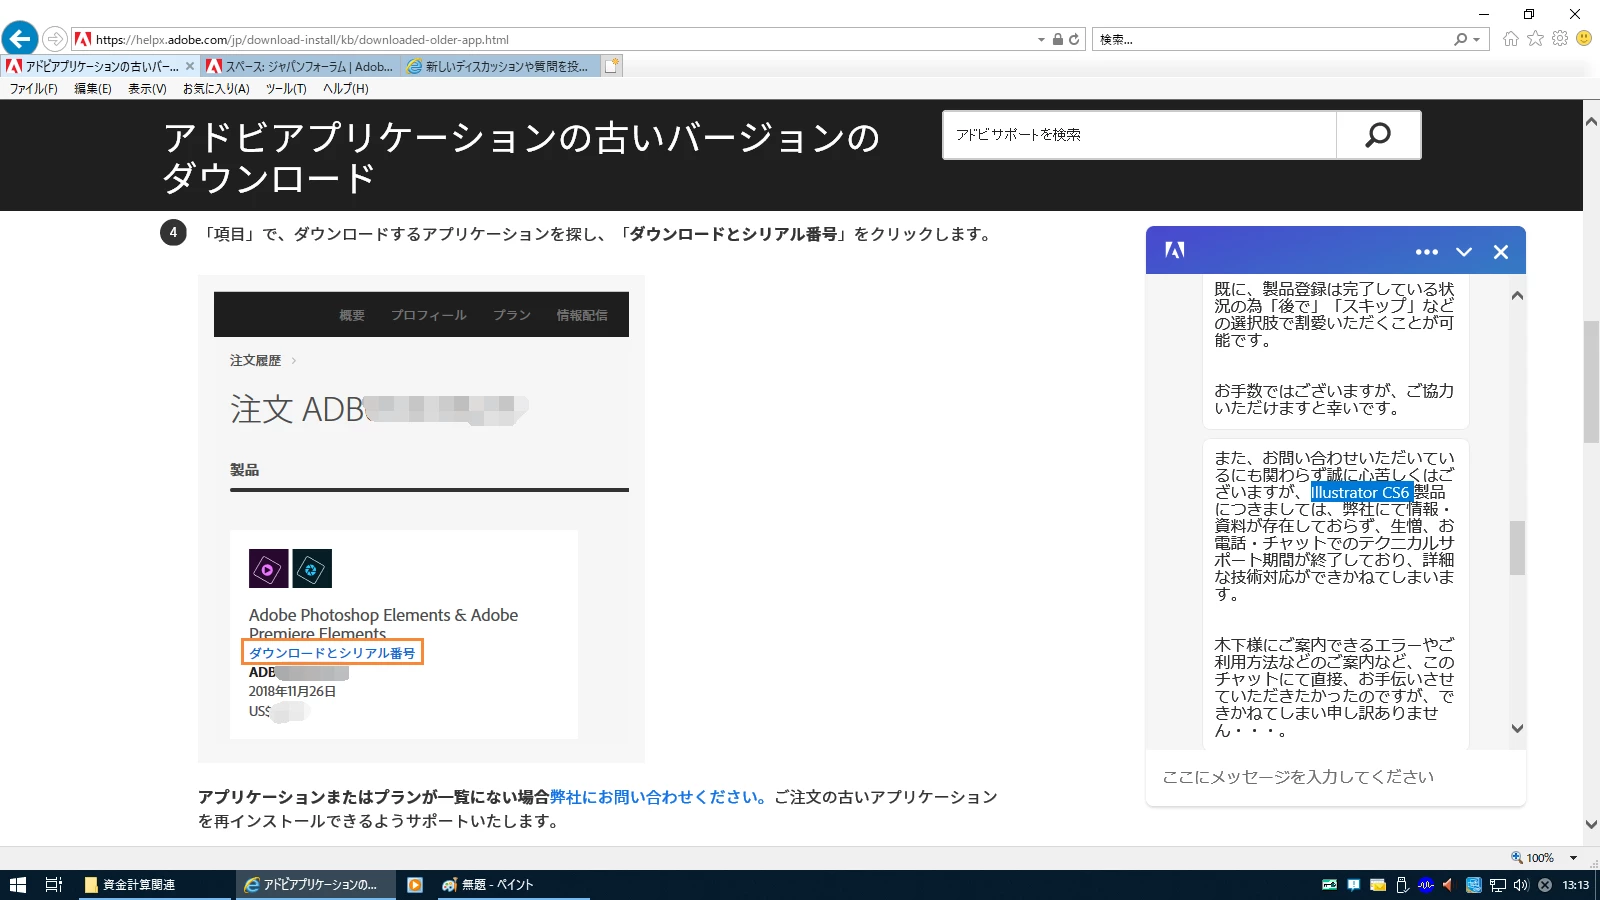
Task: Open the address bar autocomplete dropdown arrow
Action: point(1041,40)
